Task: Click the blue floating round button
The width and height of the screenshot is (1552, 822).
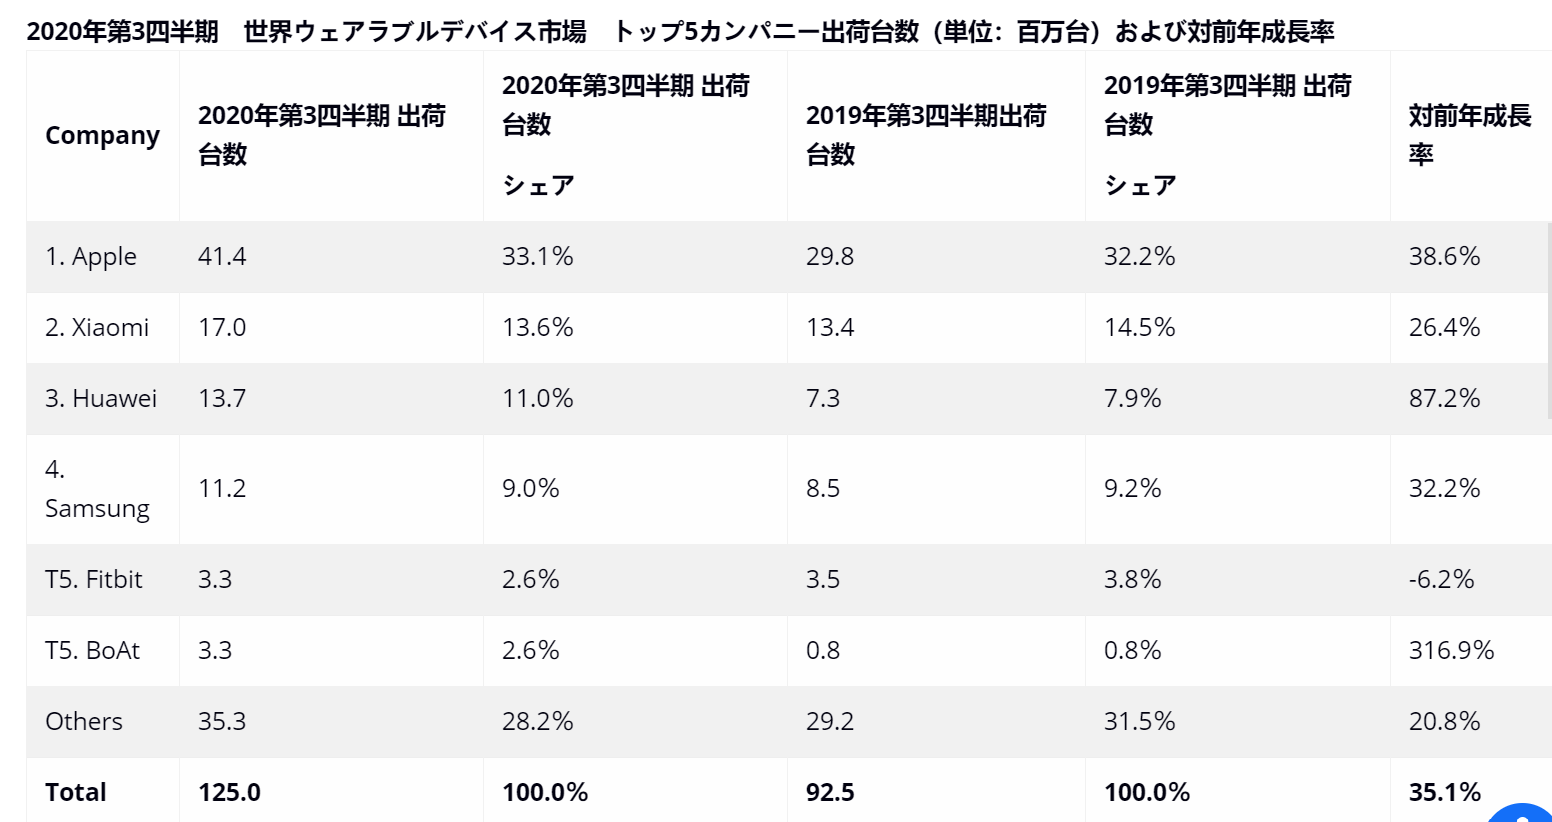Action: tap(1523, 812)
